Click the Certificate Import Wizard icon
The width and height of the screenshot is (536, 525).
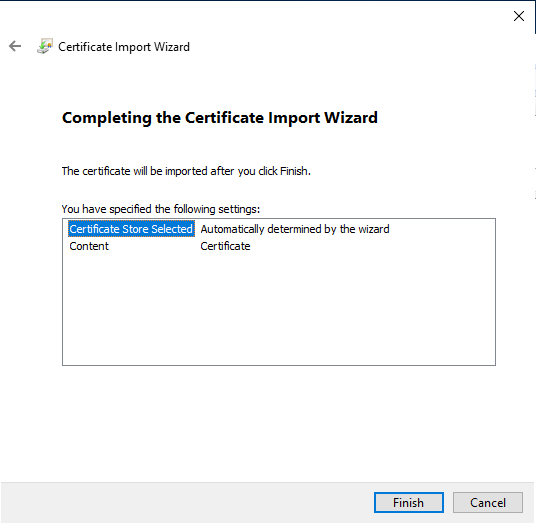(45, 46)
